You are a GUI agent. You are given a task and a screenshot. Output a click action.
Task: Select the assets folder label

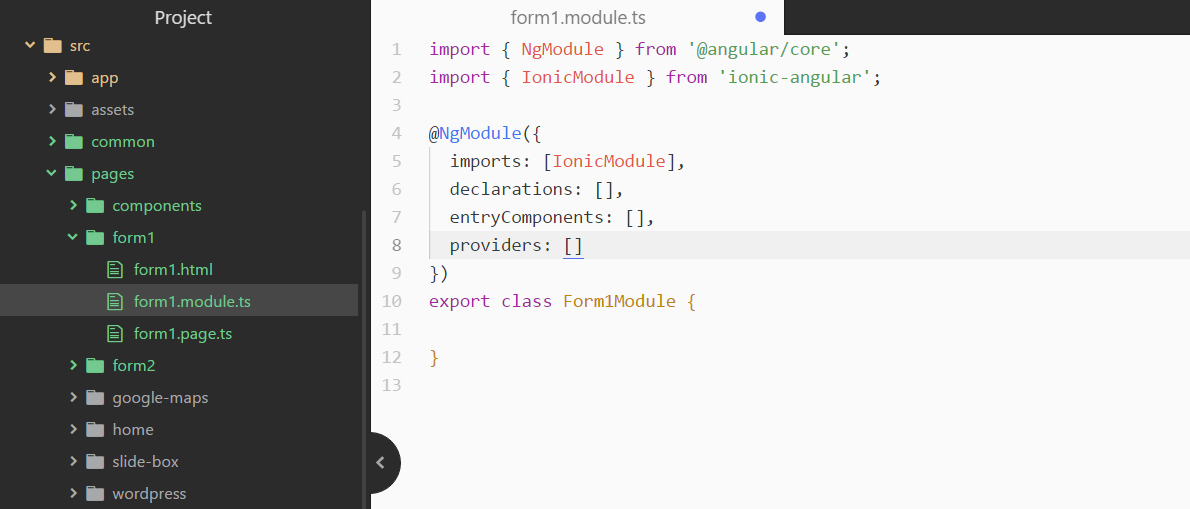[x=112, y=109]
